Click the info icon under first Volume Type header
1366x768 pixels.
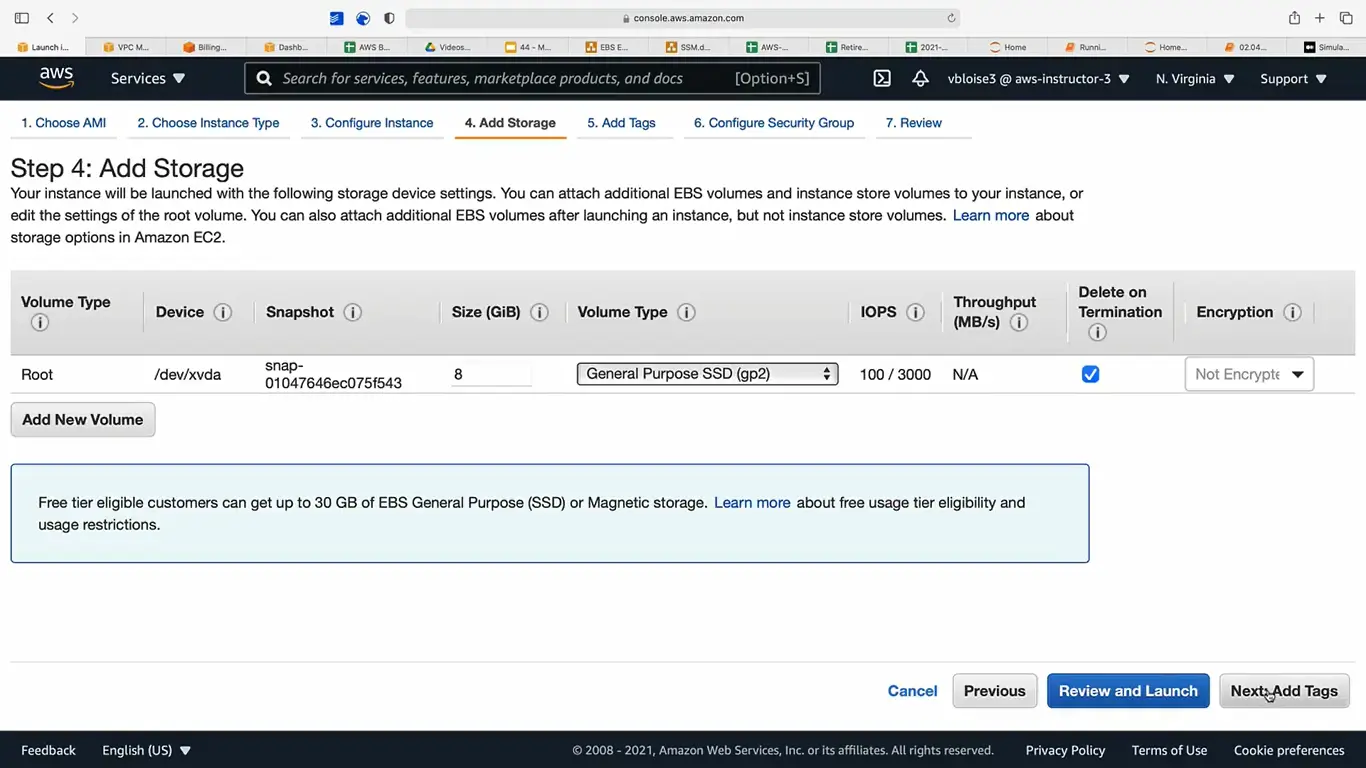[x=40, y=322]
